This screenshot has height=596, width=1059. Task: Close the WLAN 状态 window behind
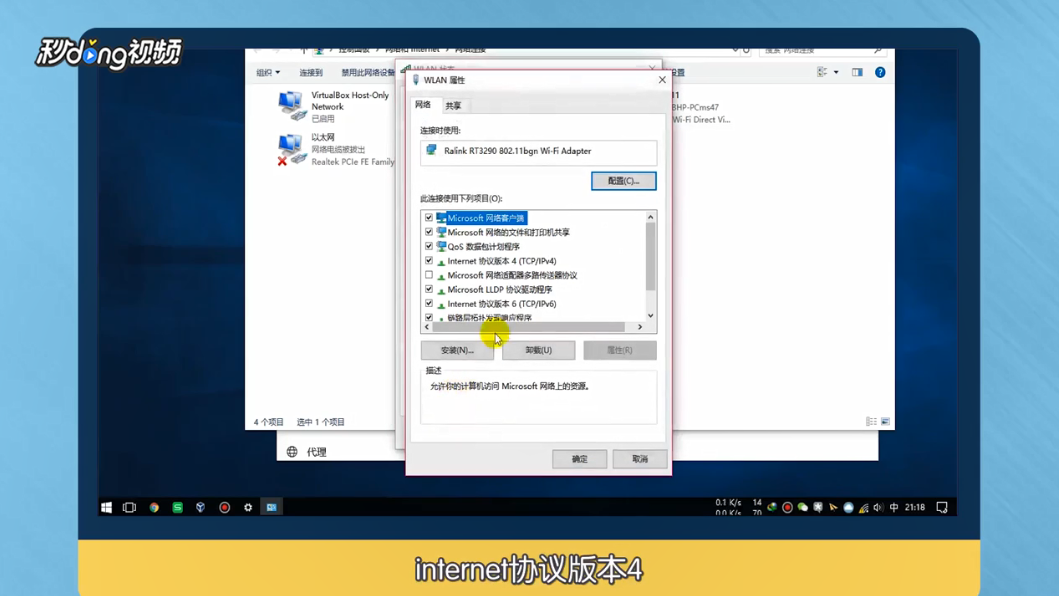point(652,68)
